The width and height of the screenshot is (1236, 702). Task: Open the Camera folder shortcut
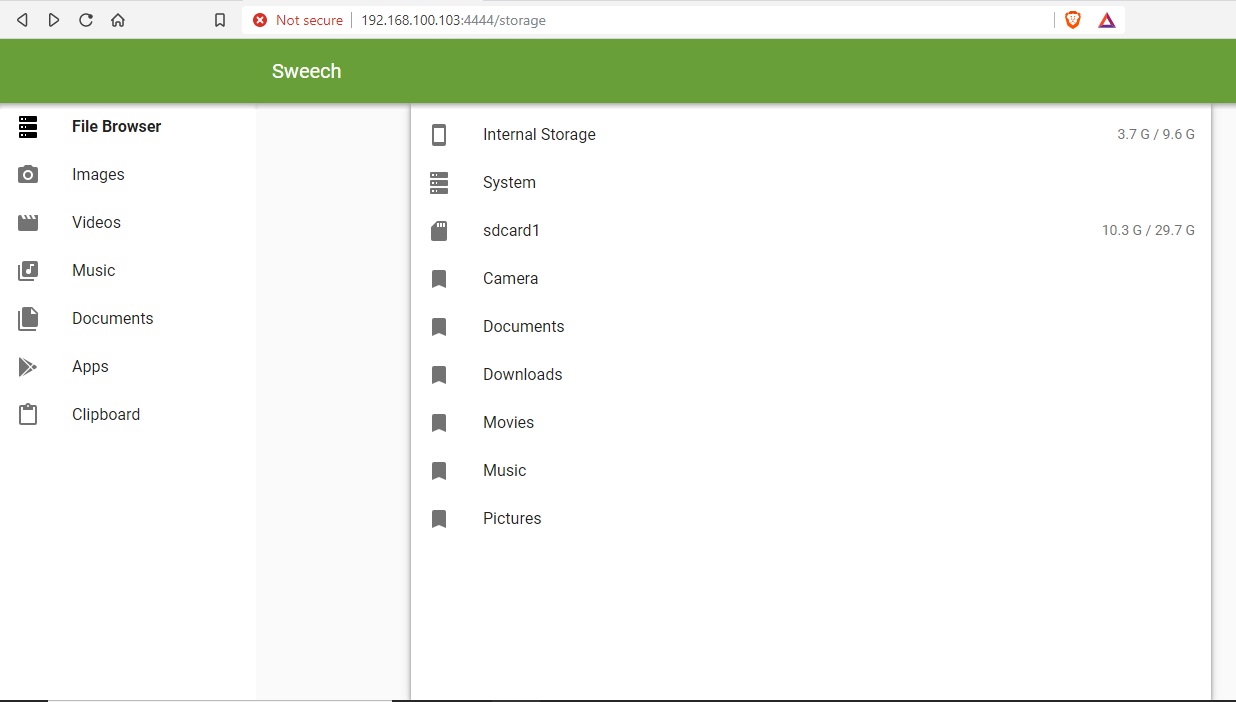[x=811, y=279]
